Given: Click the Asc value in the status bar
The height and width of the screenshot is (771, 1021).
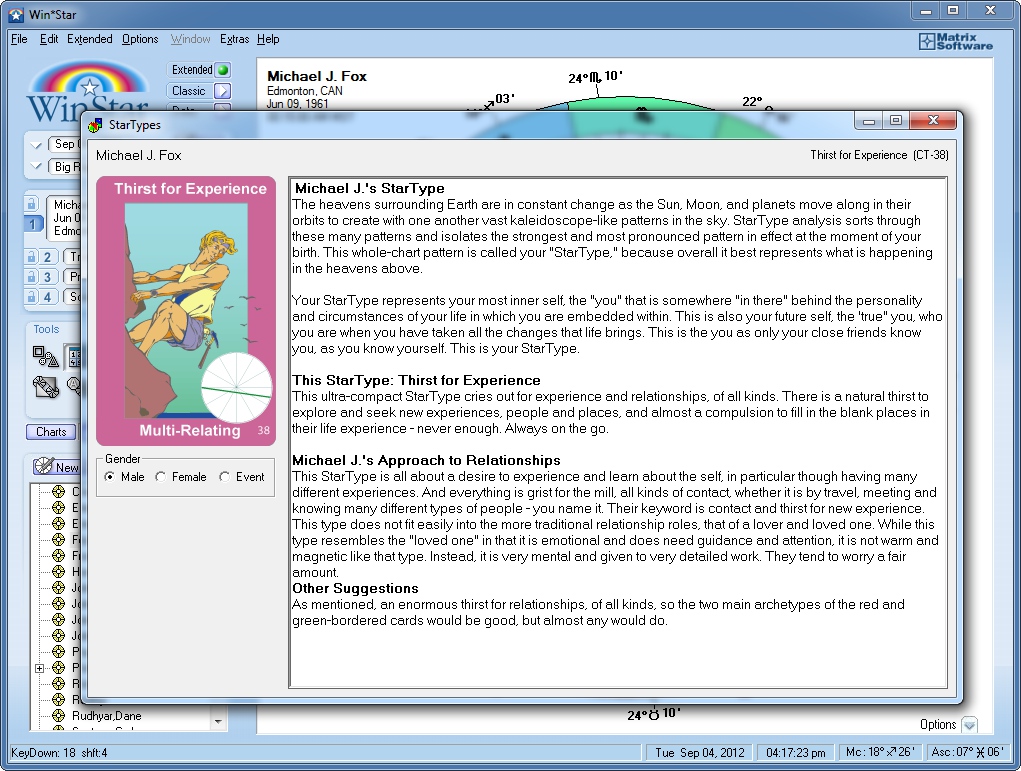Looking at the screenshot, I should (x=968, y=752).
